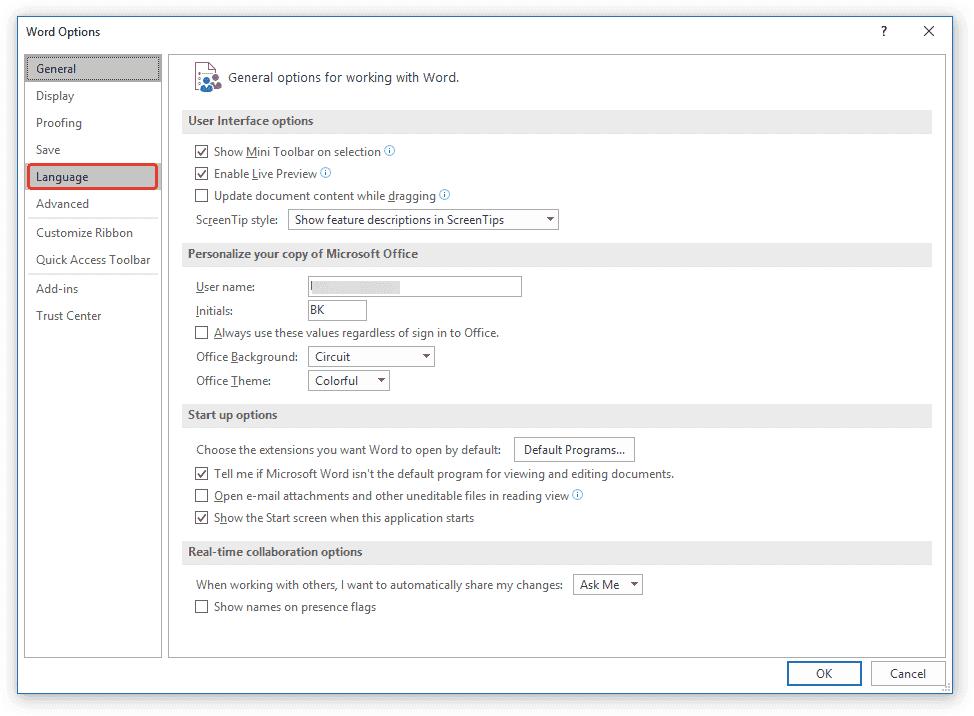Click the Default Programs button
The height and width of the screenshot is (716, 974).
pos(574,450)
